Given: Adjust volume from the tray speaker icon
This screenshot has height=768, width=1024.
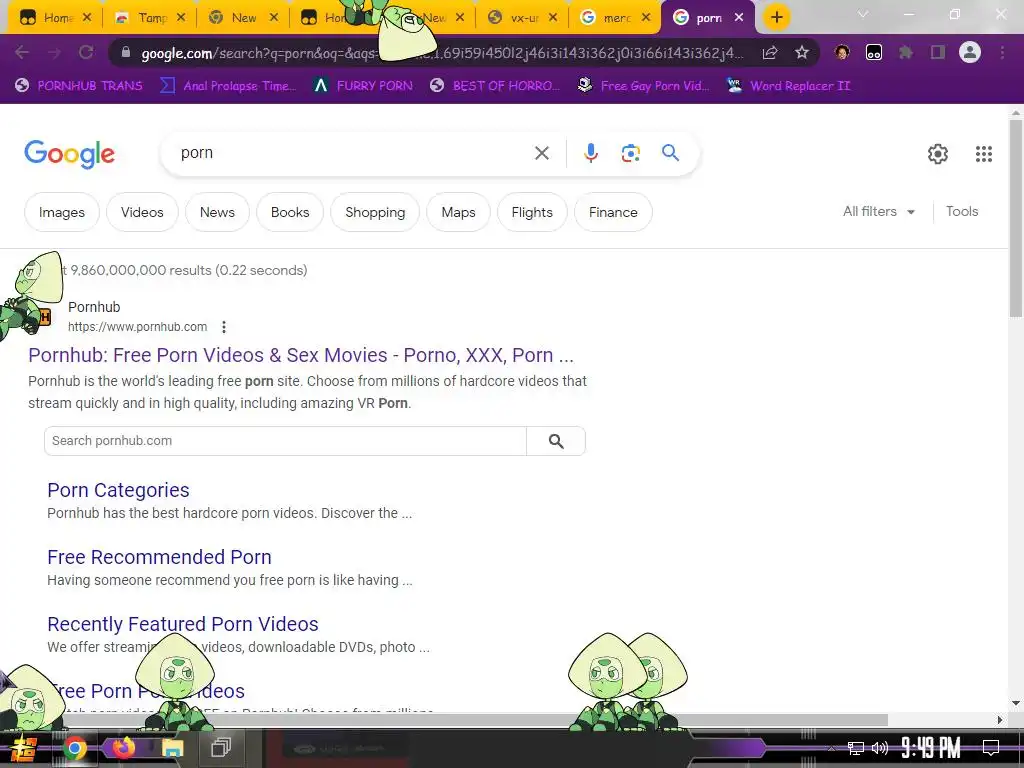Looking at the screenshot, I should 880,748.
